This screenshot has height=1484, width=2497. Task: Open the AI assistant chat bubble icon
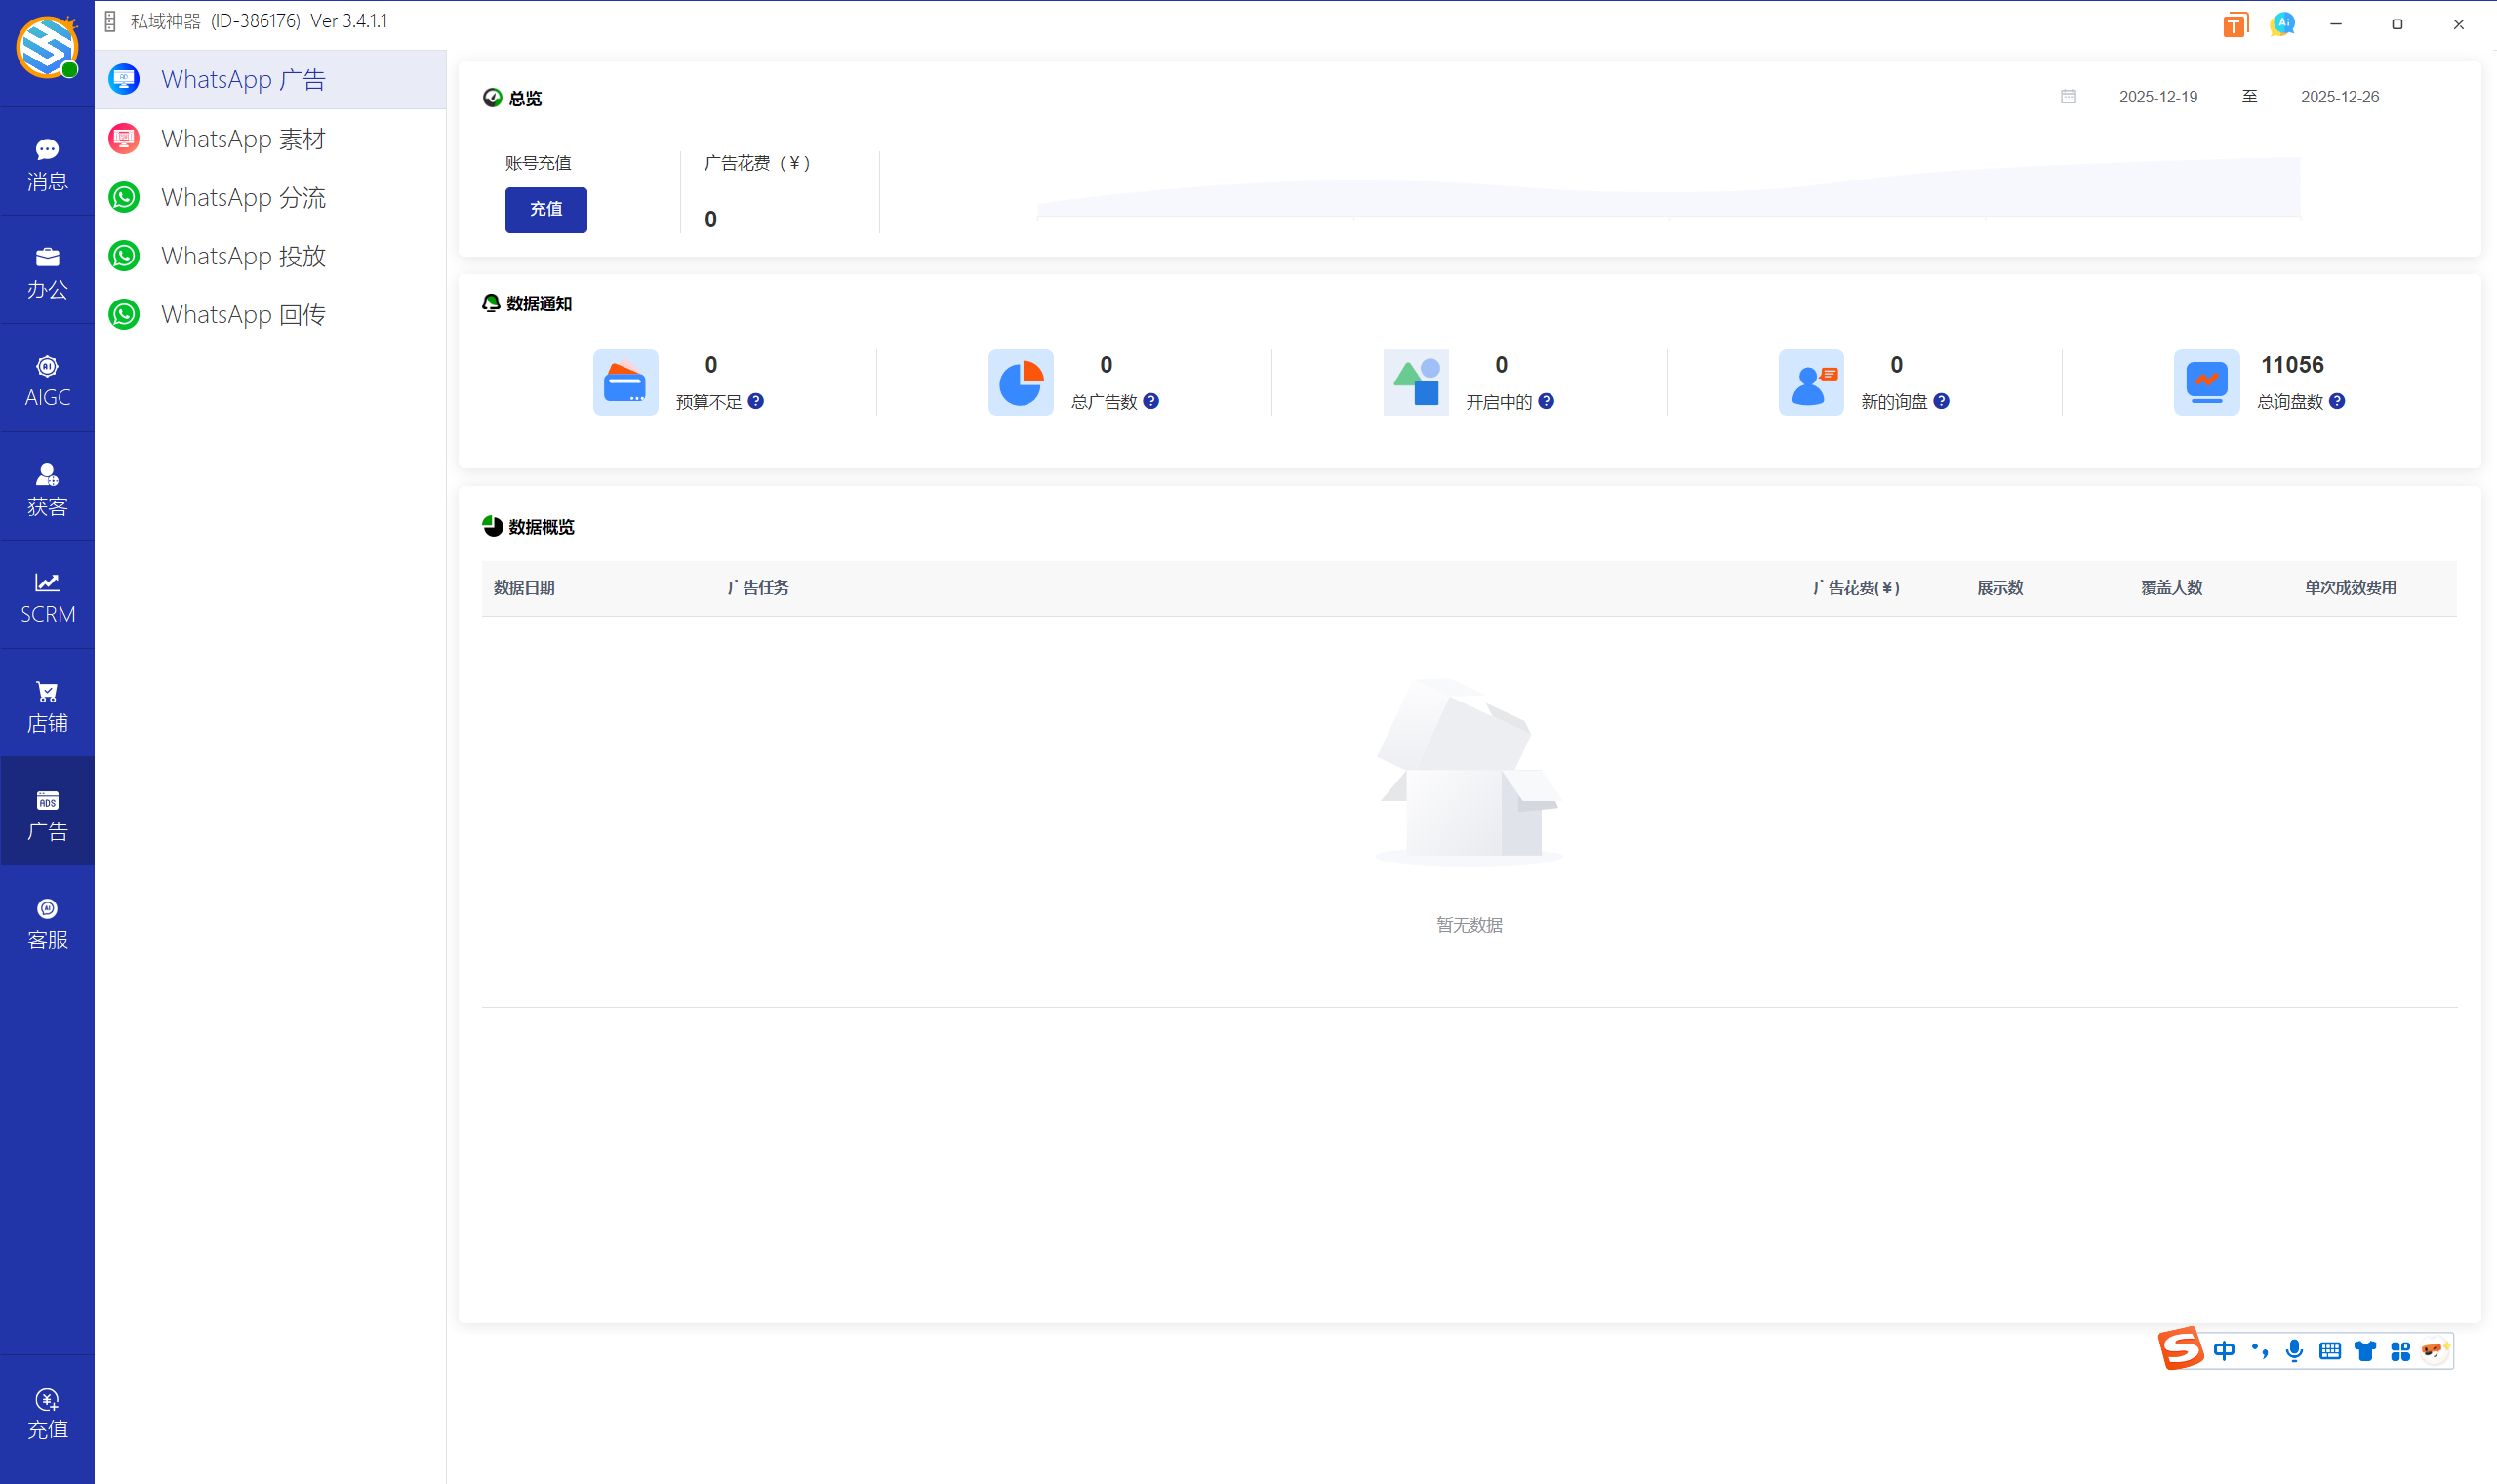(x=2282, y=24)
